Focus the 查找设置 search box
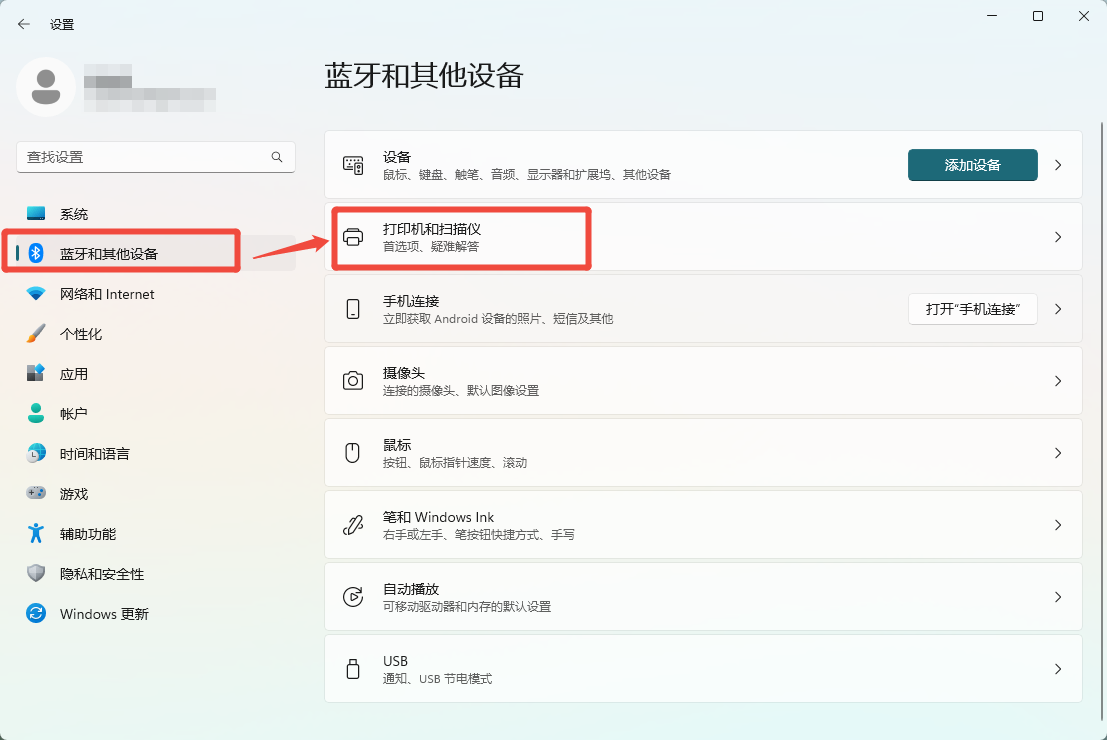This screenshot has height=740, width=1107. point(145,157)
